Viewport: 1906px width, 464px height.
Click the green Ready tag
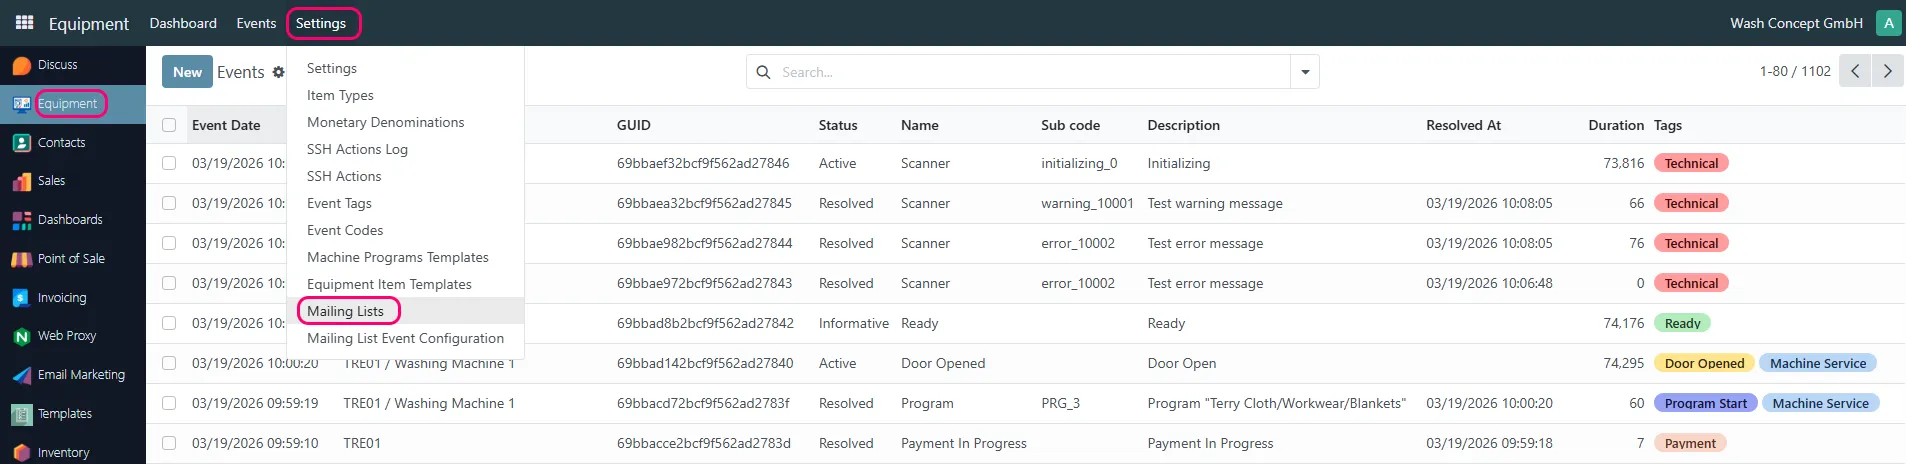pos(1682,323)
